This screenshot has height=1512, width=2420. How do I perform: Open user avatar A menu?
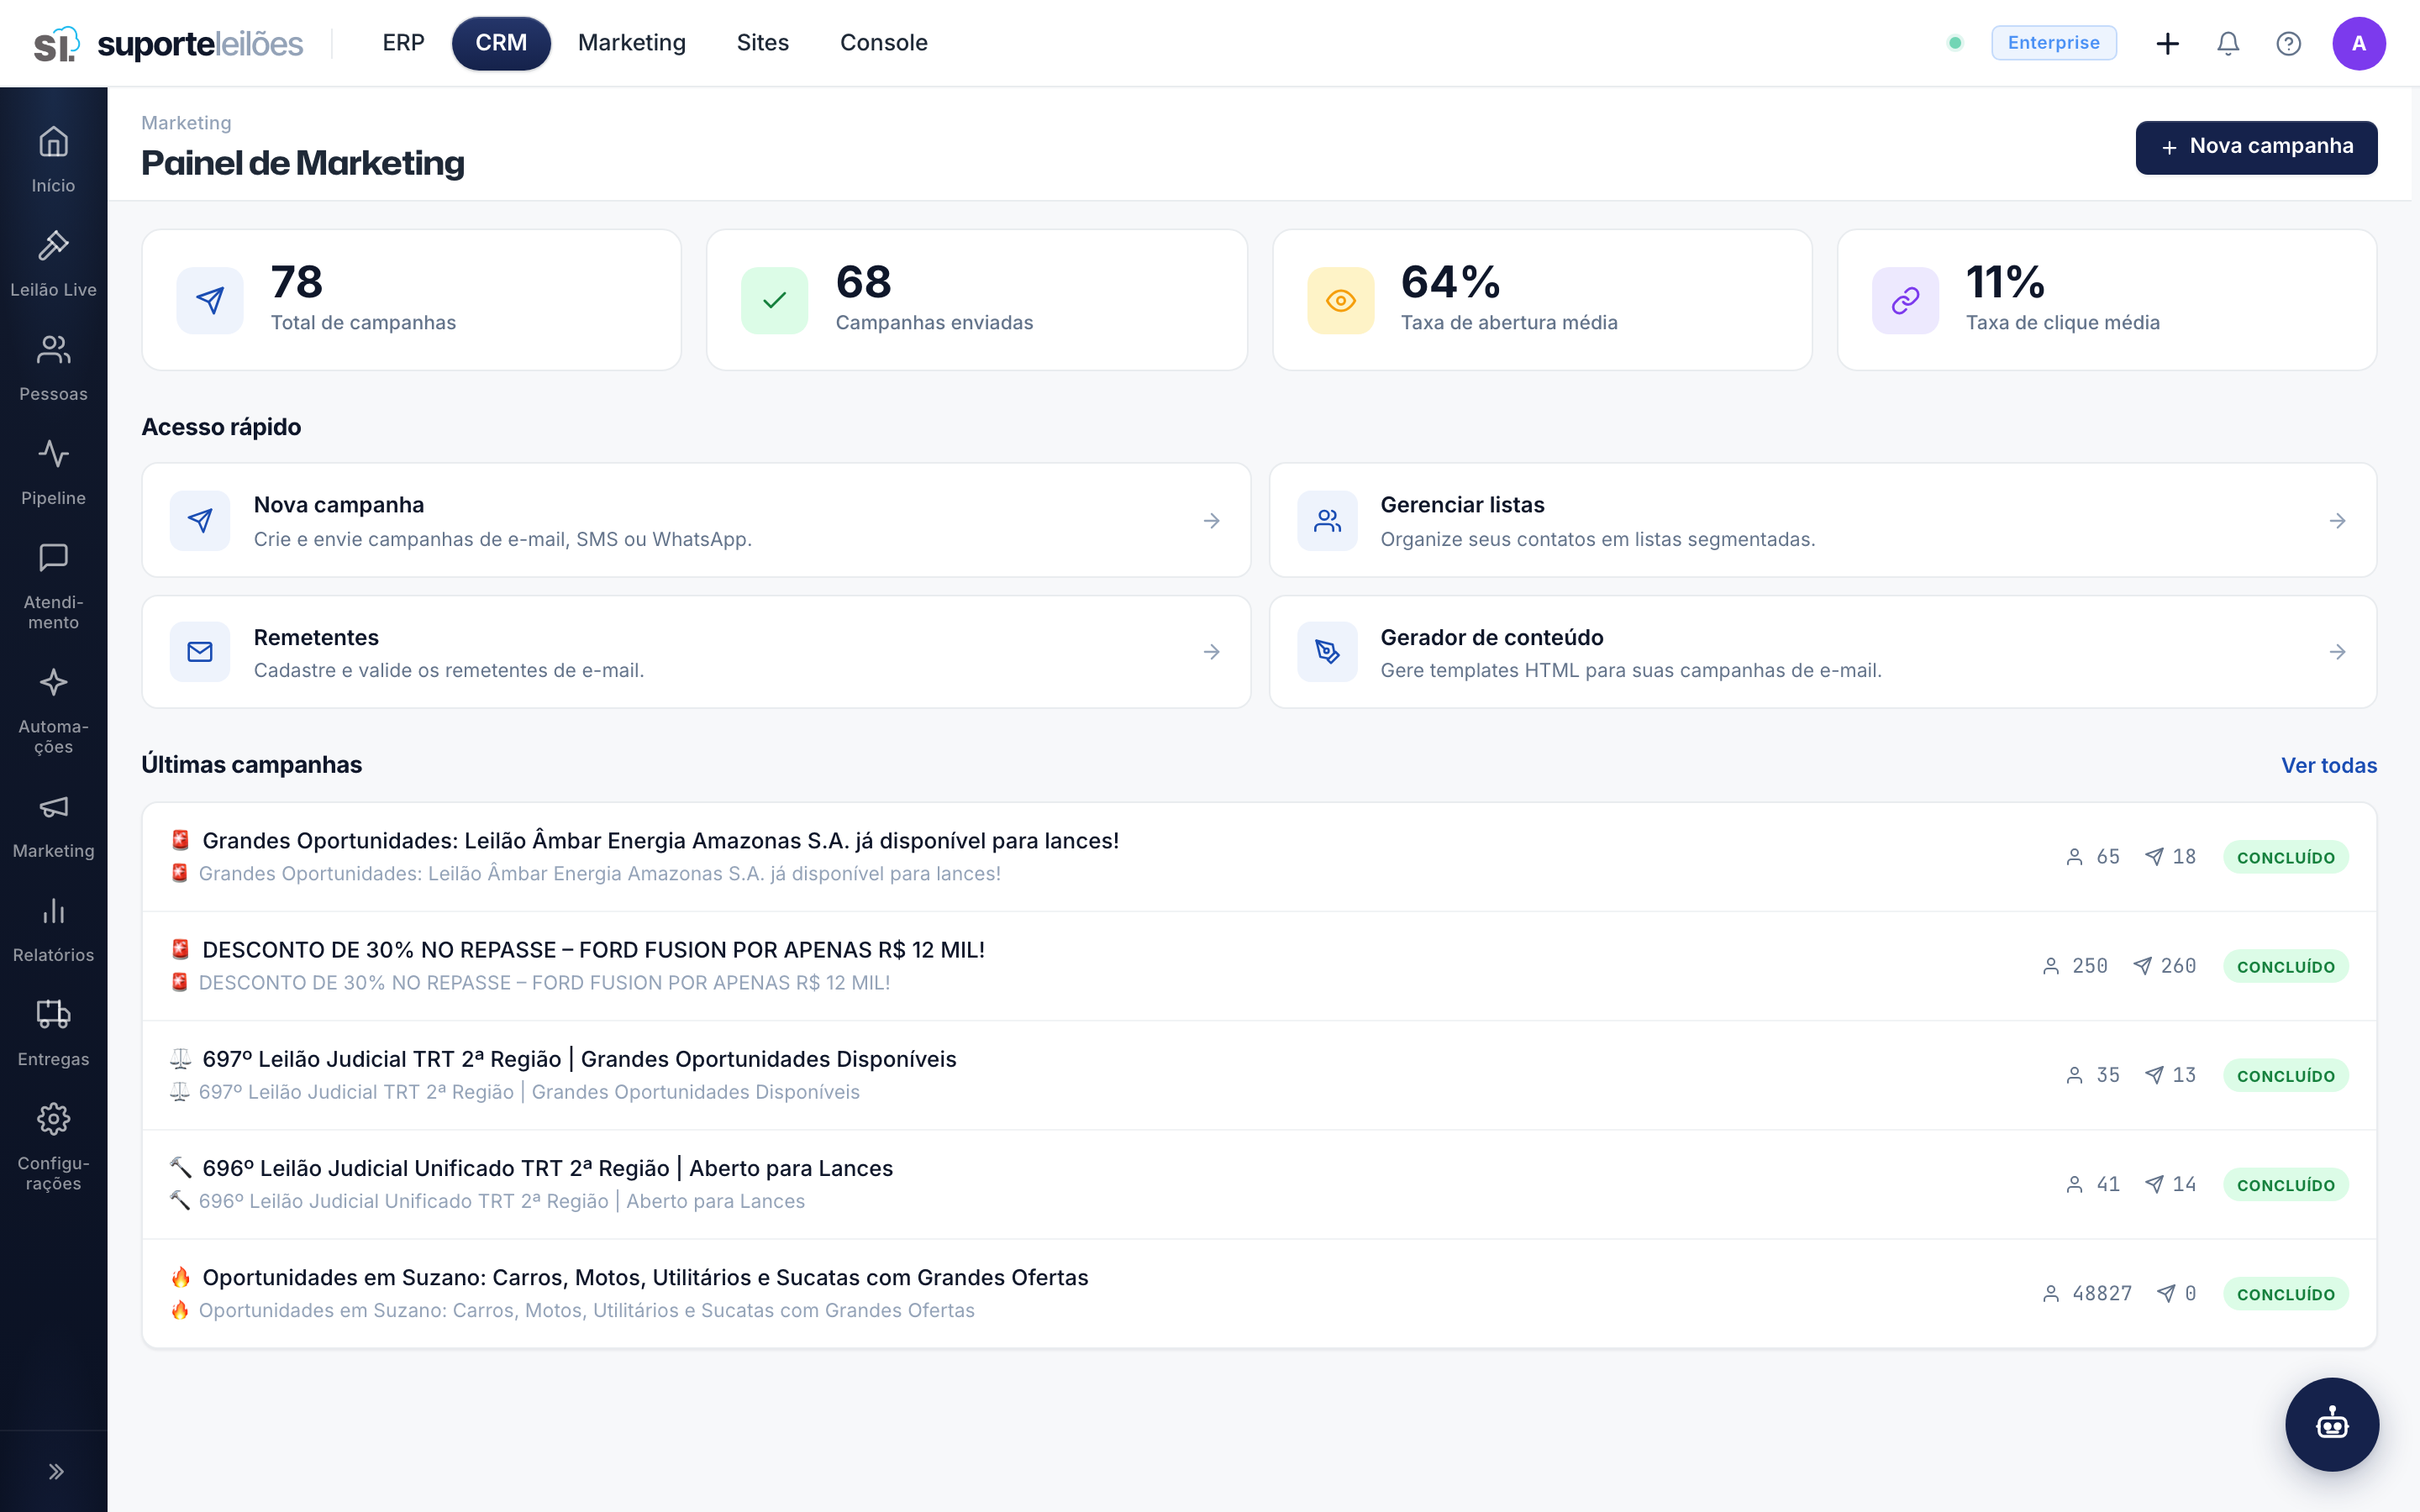pyautogui.click(x=2359, y=43)
